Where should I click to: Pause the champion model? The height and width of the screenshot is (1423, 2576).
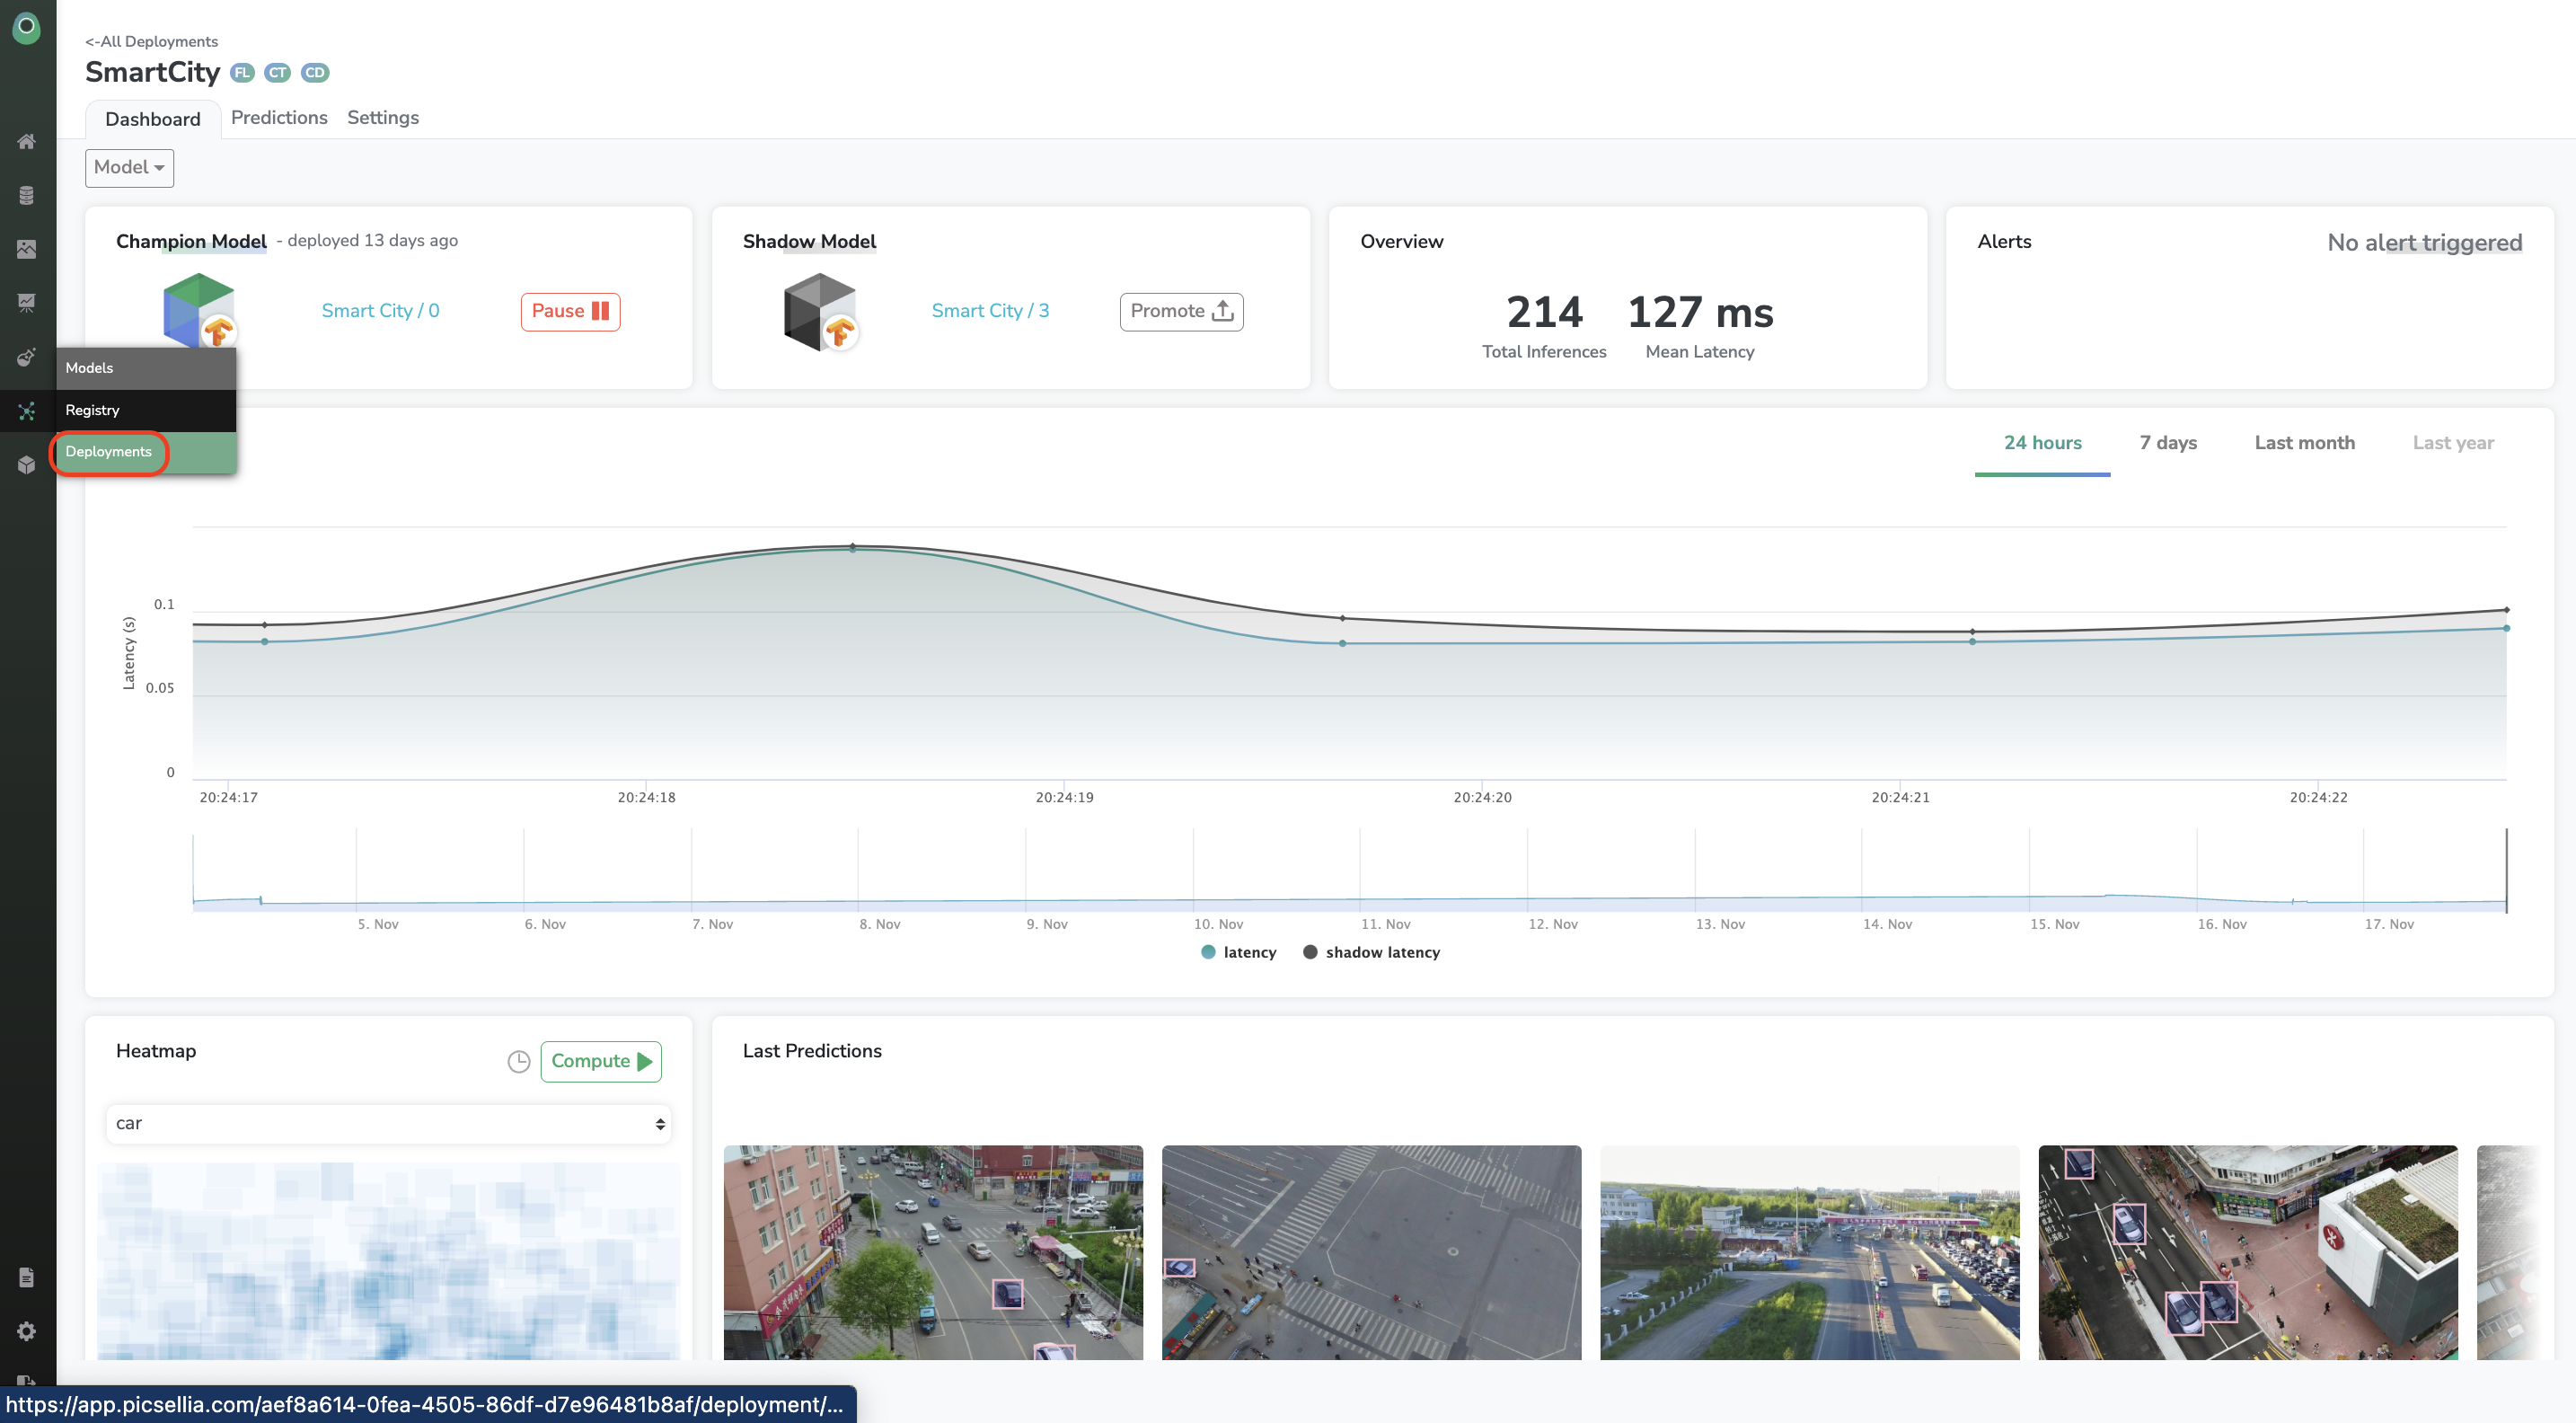(x=570, y=311)
